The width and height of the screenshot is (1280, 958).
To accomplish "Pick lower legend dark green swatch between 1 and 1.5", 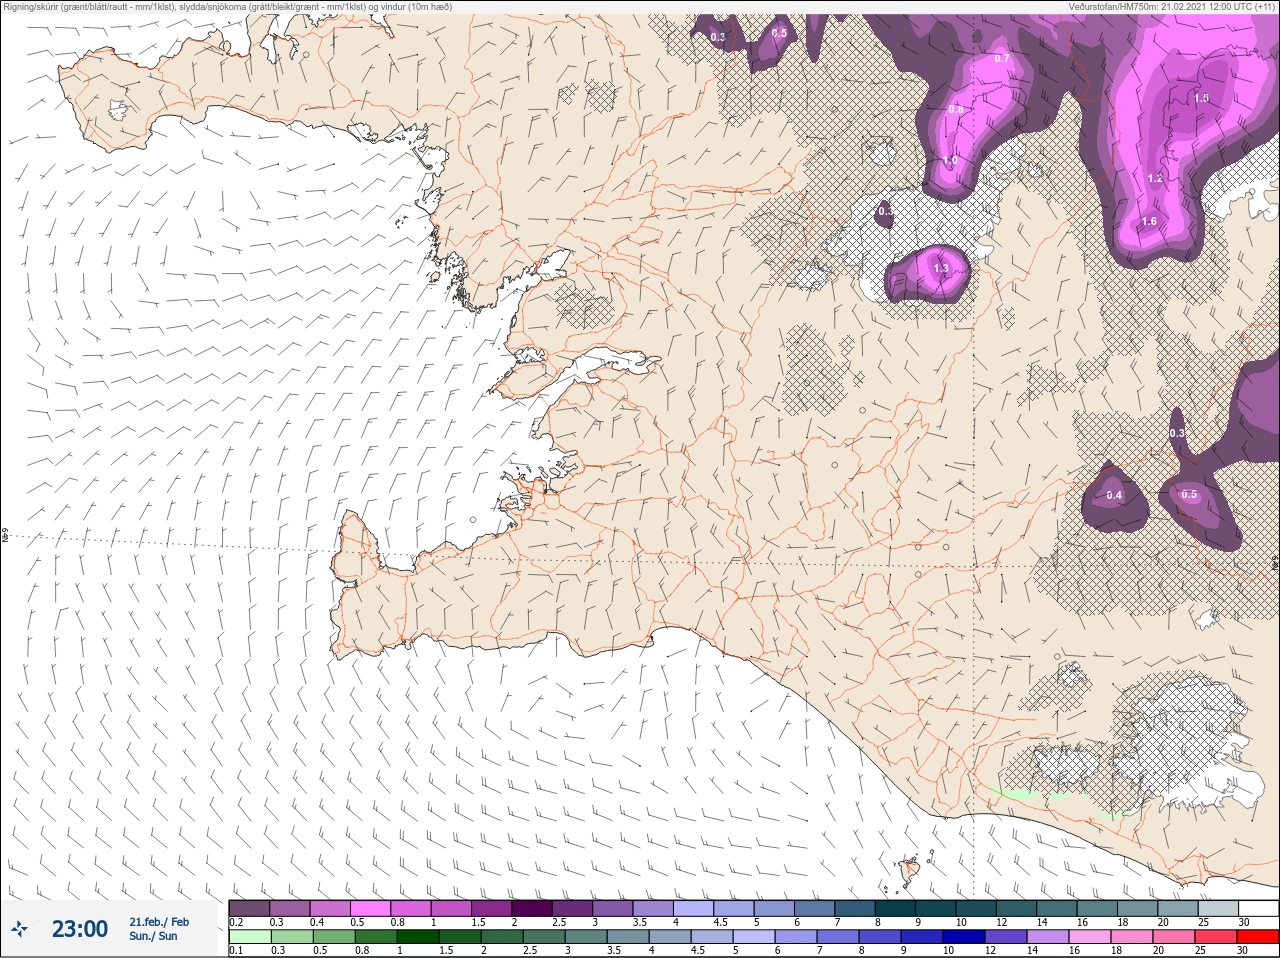I will [417, 936].
